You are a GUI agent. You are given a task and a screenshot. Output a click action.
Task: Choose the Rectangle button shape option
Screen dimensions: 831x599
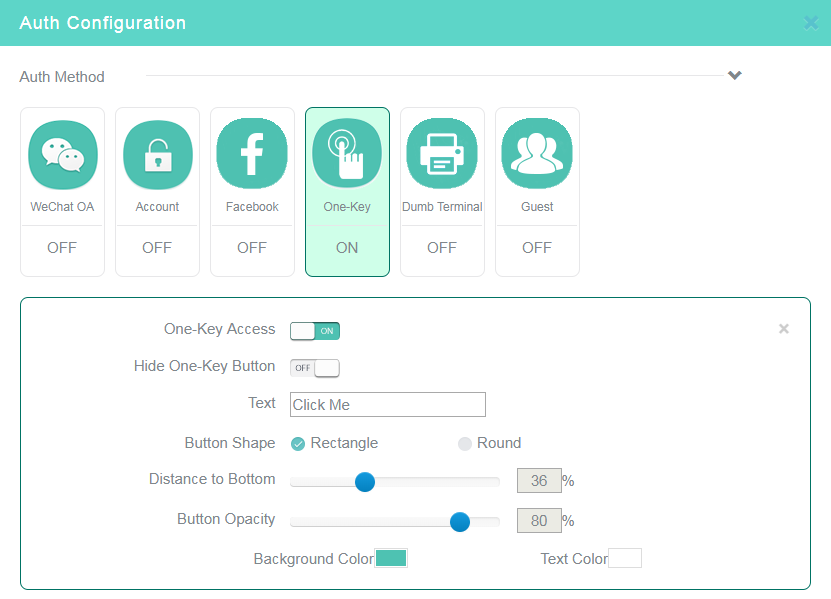[x=334, y=443]
